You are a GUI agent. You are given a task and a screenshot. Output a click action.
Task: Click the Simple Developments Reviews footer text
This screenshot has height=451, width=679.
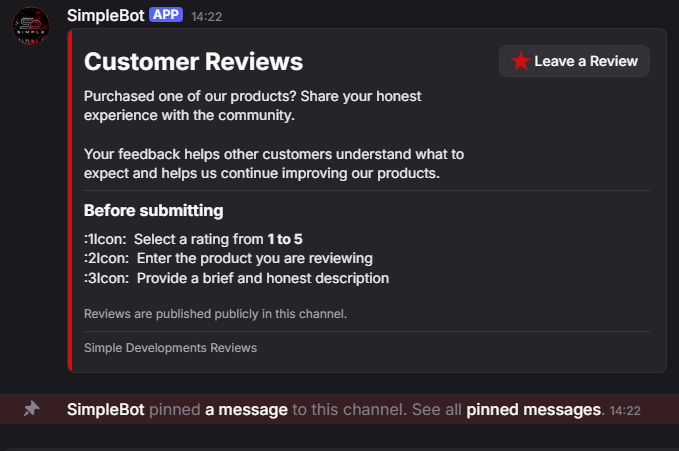click(170, 348)
